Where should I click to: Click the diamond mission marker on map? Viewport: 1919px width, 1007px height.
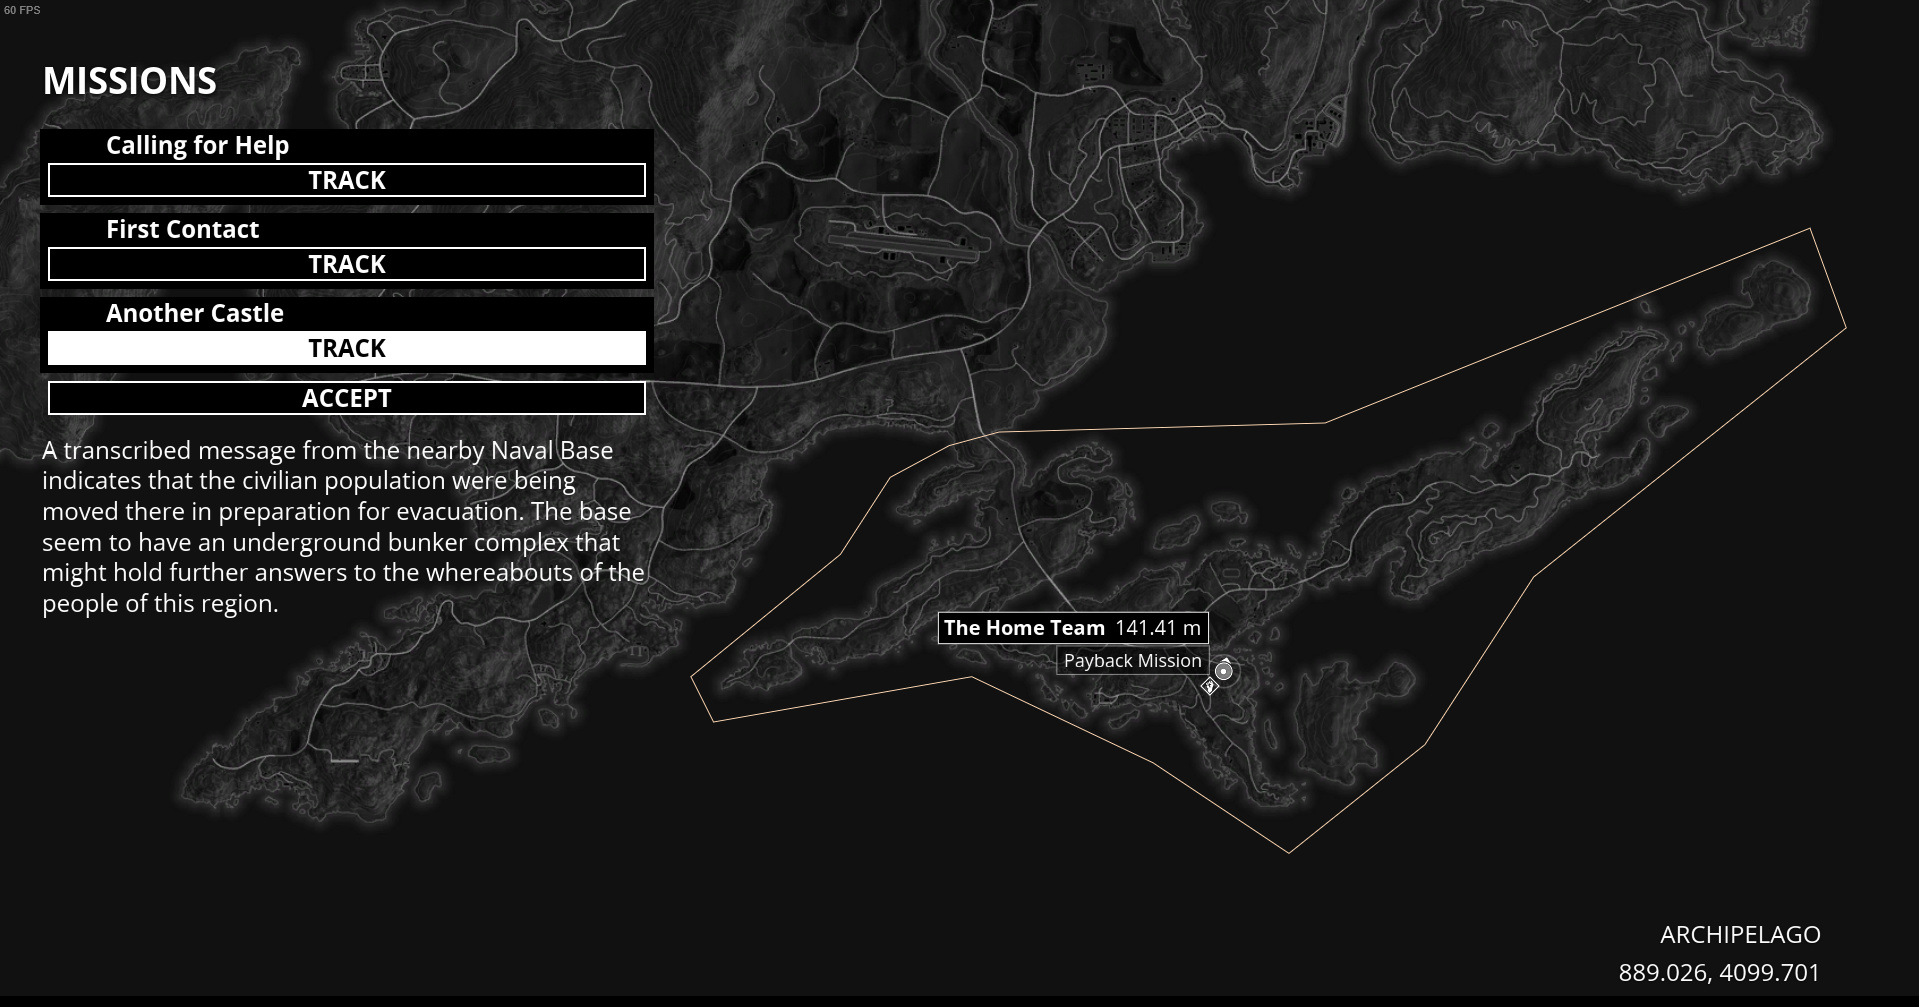click(x=1209, y=686)
